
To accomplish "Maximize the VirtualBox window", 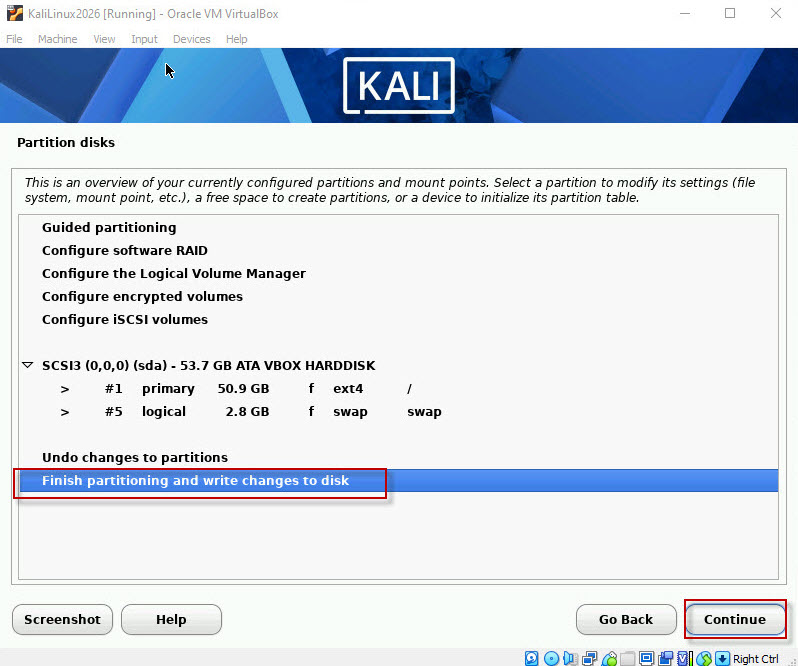I will pyautogui.click(x=730, y=13).
